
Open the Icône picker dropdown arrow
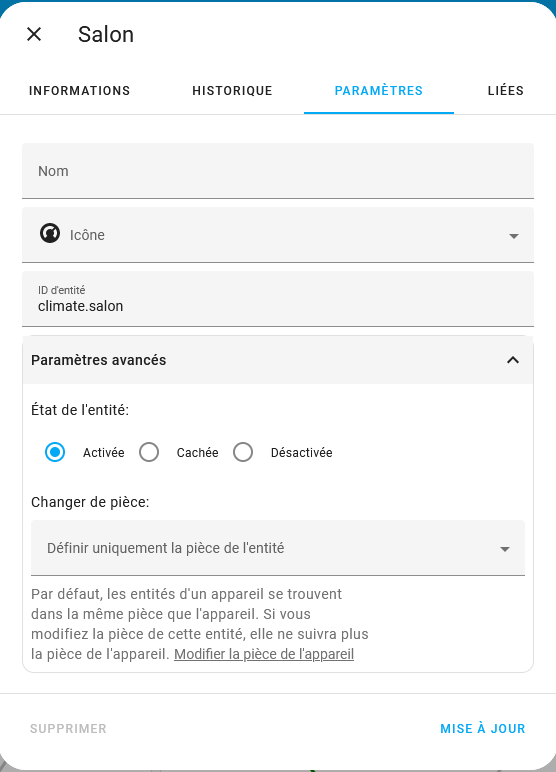[513, 236]
